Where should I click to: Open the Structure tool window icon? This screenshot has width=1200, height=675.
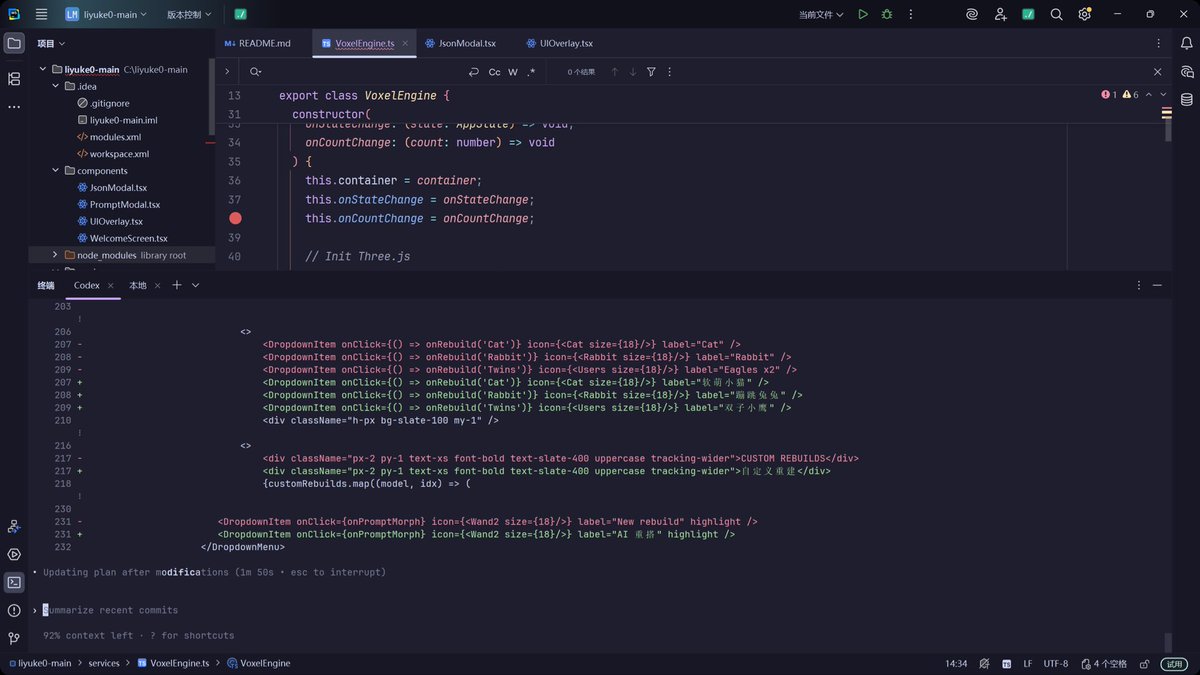14,78
